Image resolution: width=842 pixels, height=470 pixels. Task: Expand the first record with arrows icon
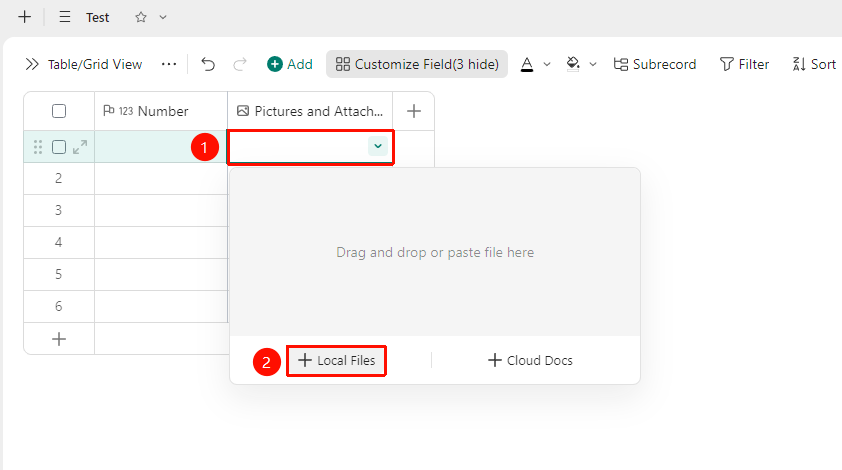click(80, 147)
